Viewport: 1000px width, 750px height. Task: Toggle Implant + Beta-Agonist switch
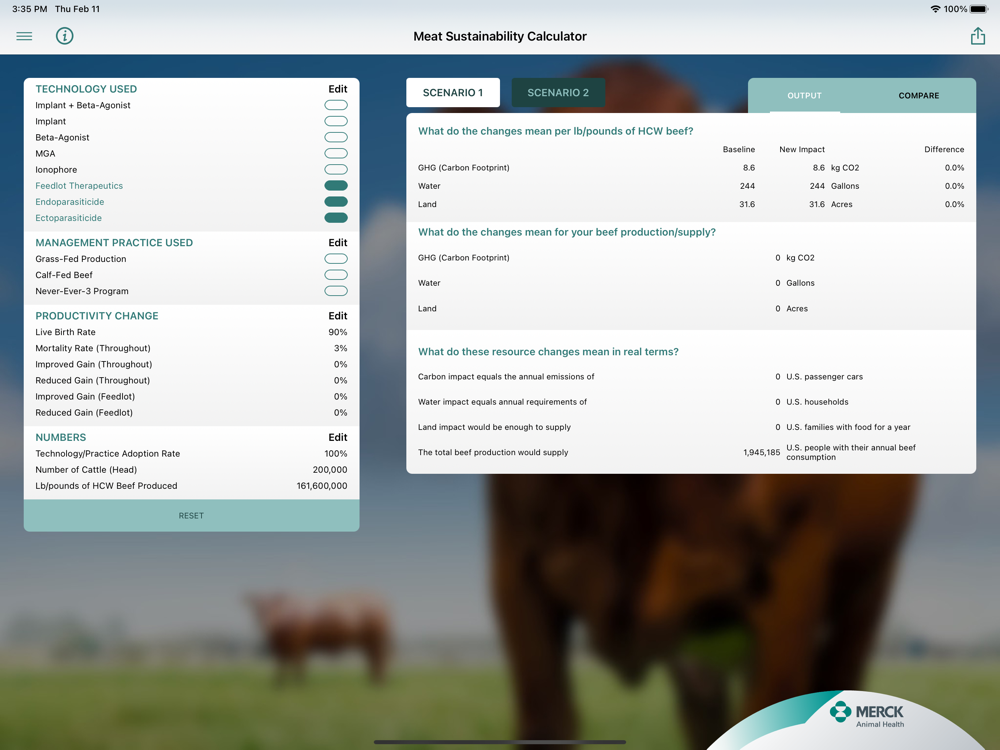[x=336, y=105]
